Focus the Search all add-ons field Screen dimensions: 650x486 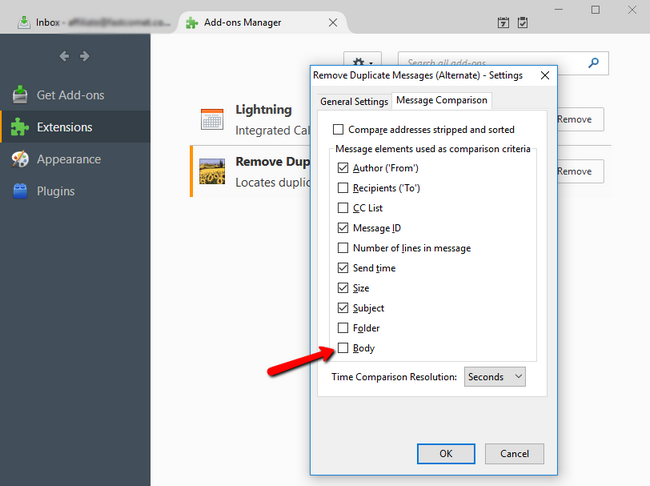click(x=502, y=63)
